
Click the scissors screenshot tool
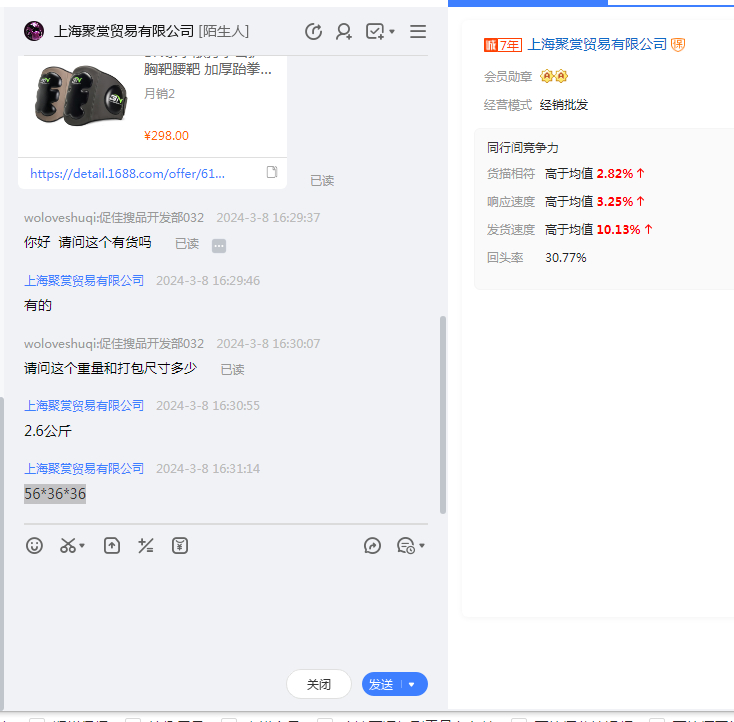(x=68, y=546)
